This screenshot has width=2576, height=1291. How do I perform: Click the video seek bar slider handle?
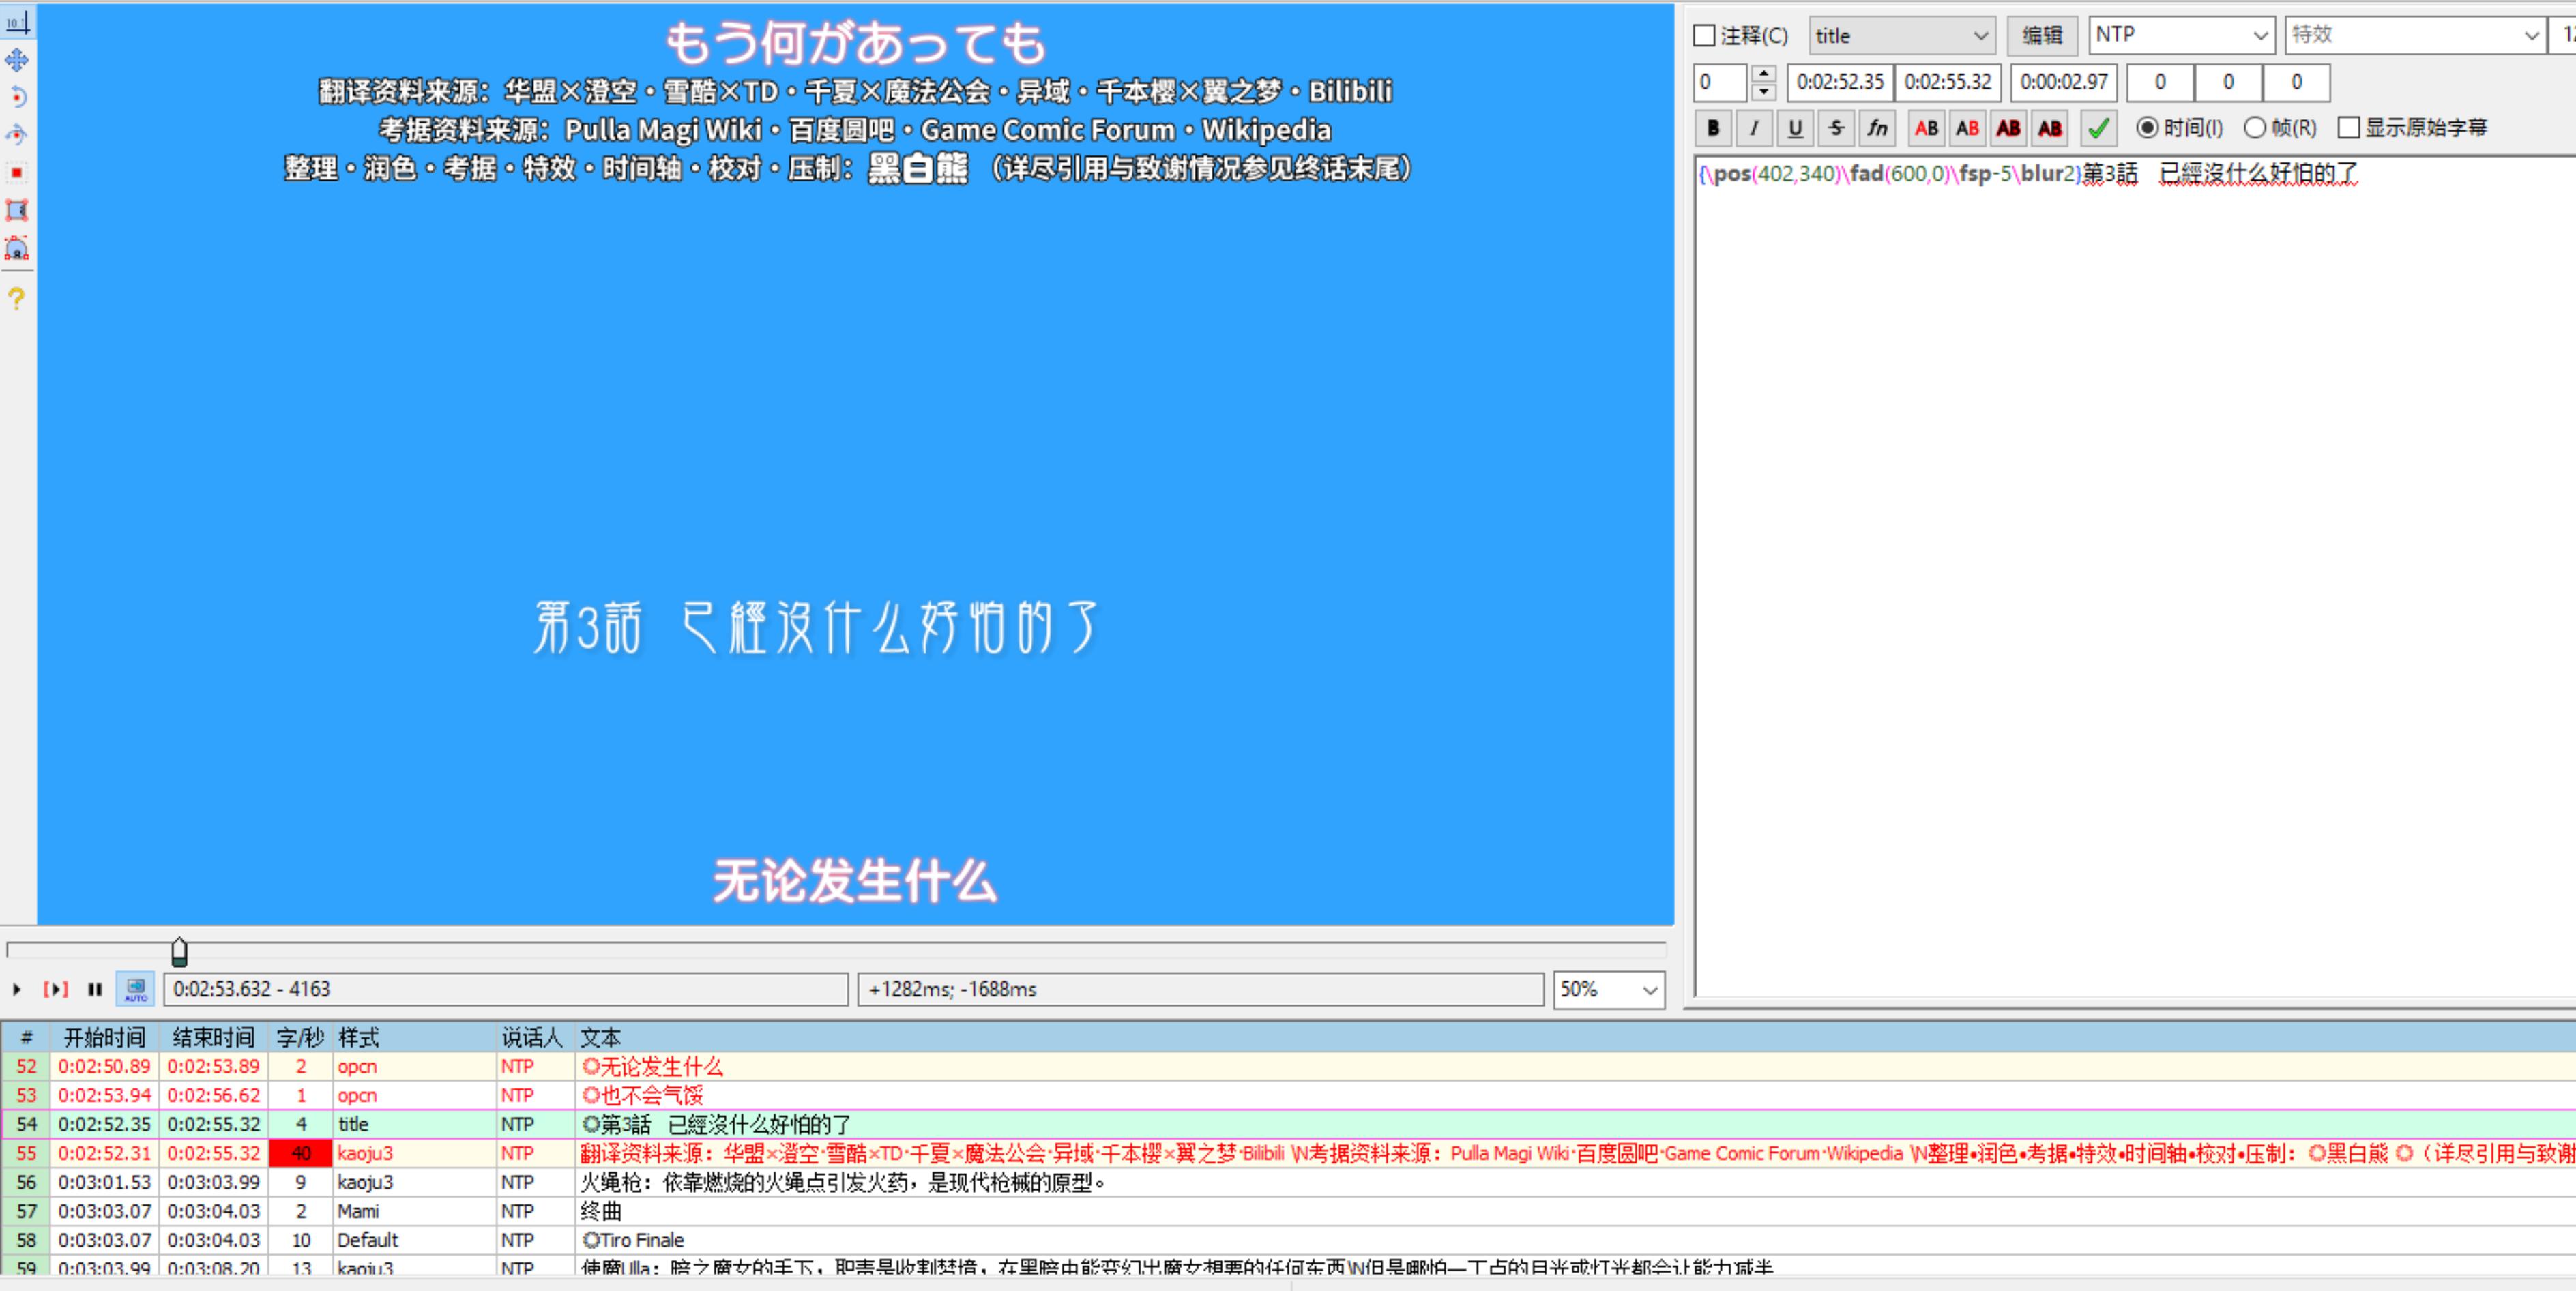179,951
